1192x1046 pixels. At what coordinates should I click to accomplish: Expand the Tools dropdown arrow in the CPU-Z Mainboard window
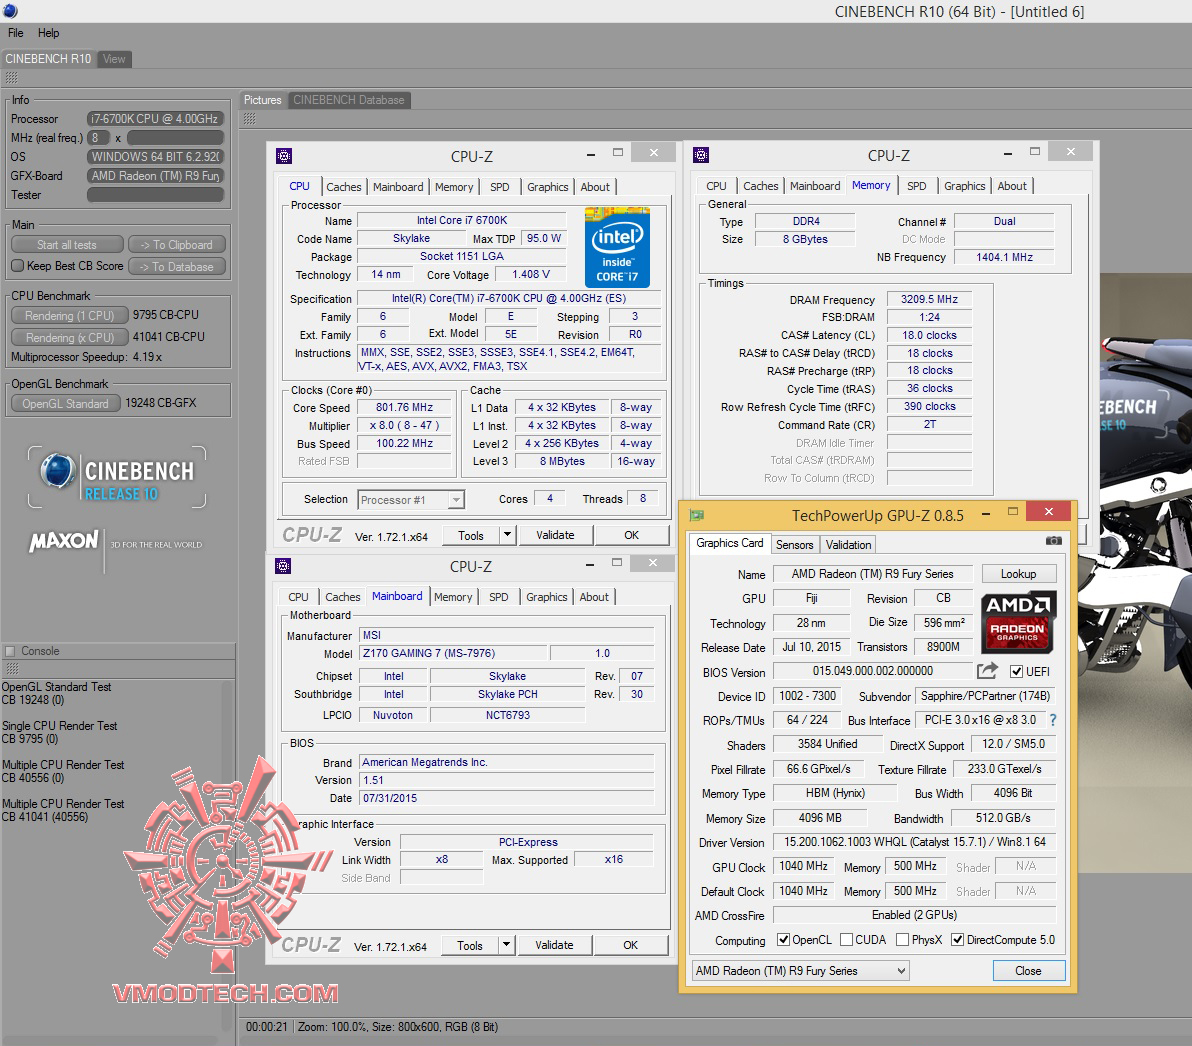[506, 945]
